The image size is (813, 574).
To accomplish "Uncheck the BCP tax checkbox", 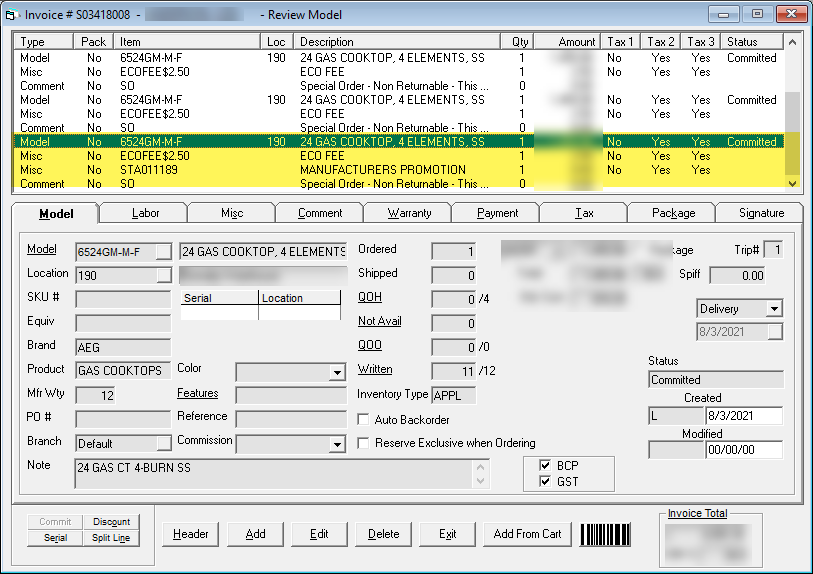I will coord(545,465).
